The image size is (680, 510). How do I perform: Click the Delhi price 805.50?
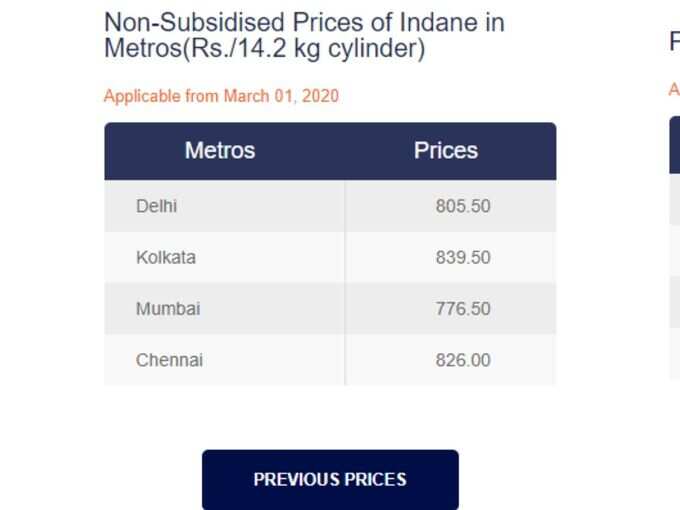[463, 206]
